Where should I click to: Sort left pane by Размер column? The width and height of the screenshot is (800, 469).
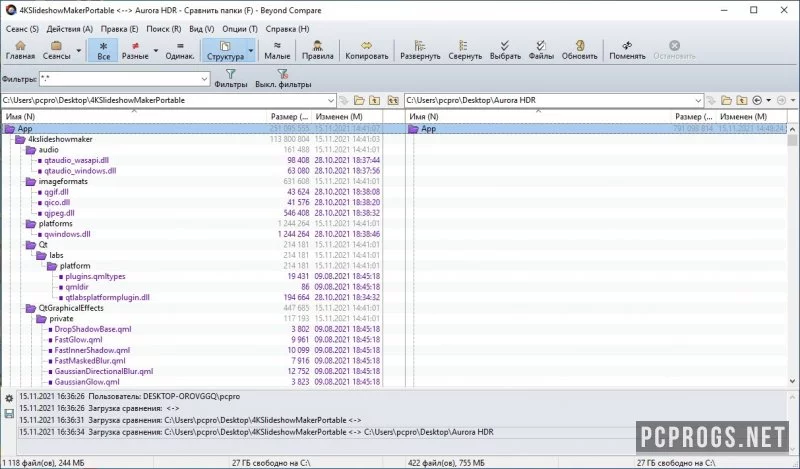click(289, 117)
